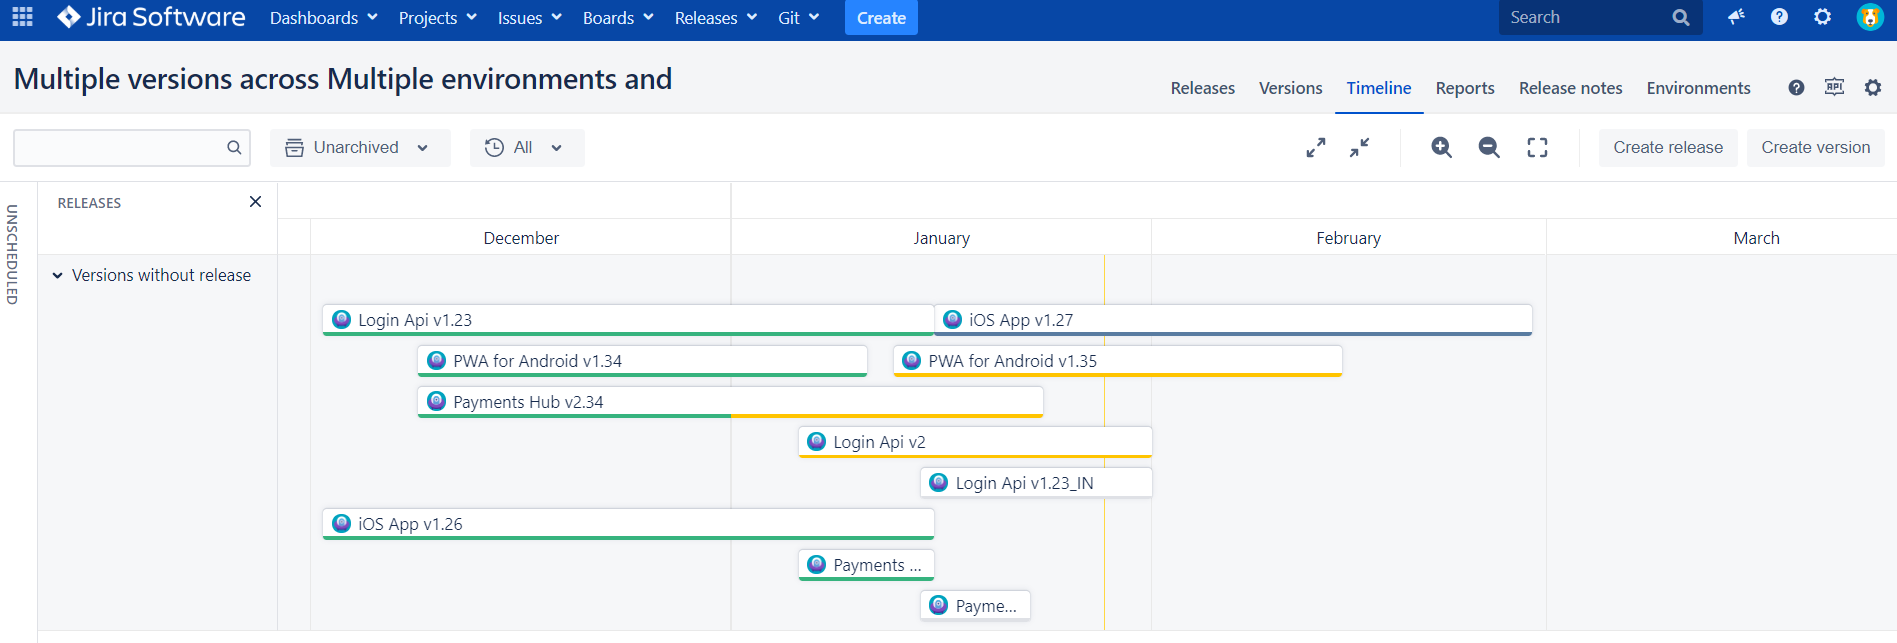Click the Payments Hub v2.34 icon
This screenshot has width=1897, height=643.
click(x=436, y=401)
